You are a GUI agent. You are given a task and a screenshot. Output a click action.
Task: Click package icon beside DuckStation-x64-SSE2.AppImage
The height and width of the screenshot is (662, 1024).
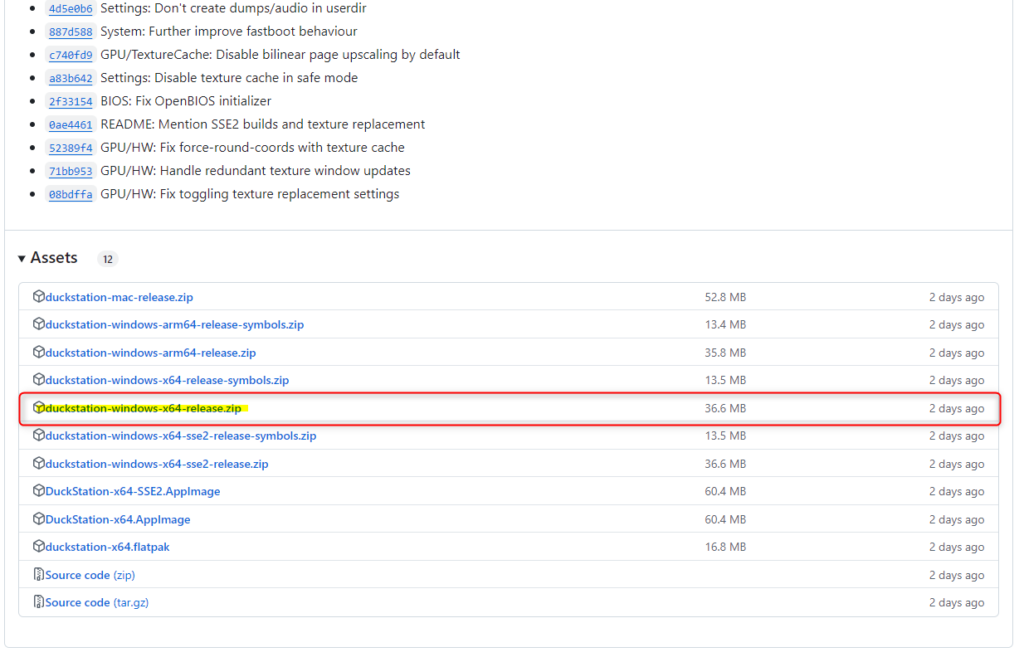39,490
